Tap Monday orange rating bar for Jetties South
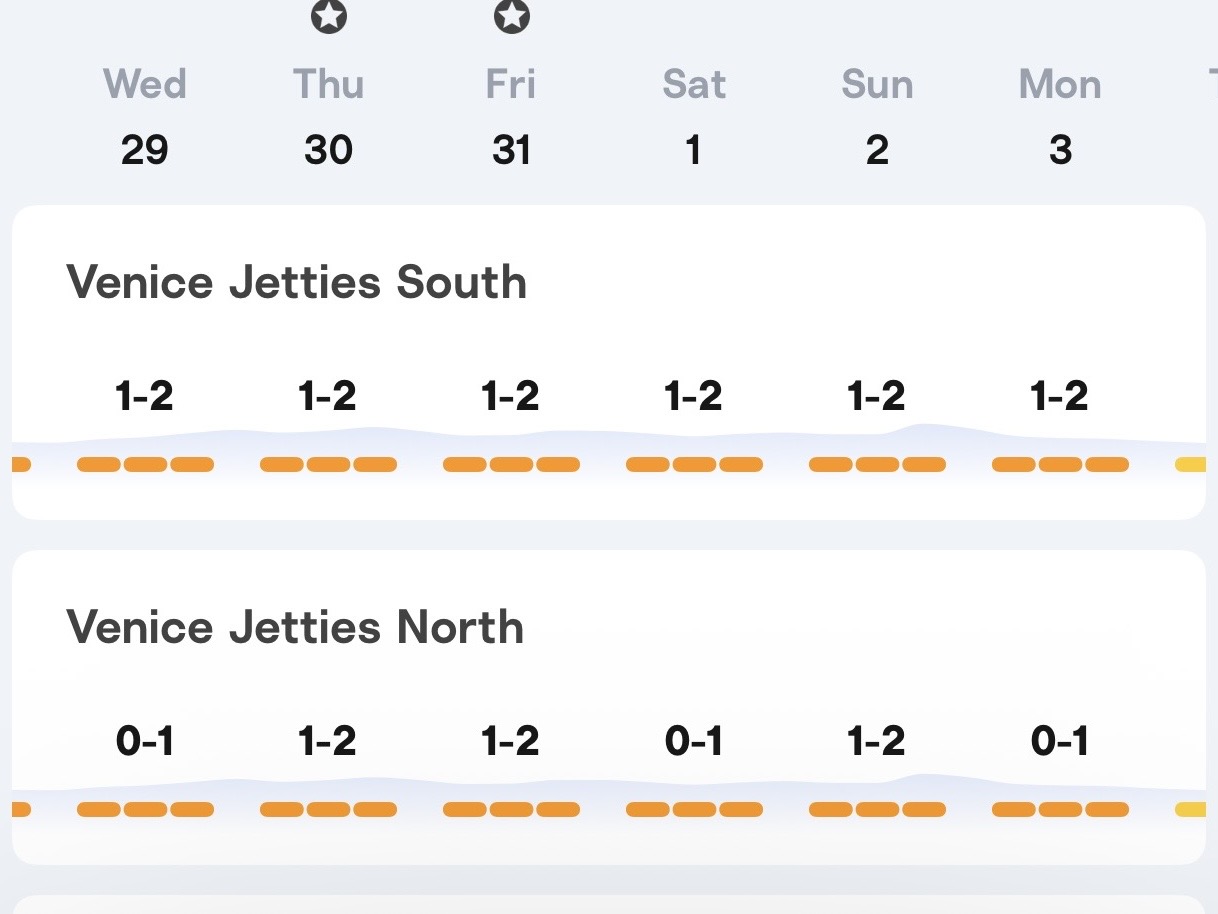The image size is (1218, 914). pos(1060,464)
